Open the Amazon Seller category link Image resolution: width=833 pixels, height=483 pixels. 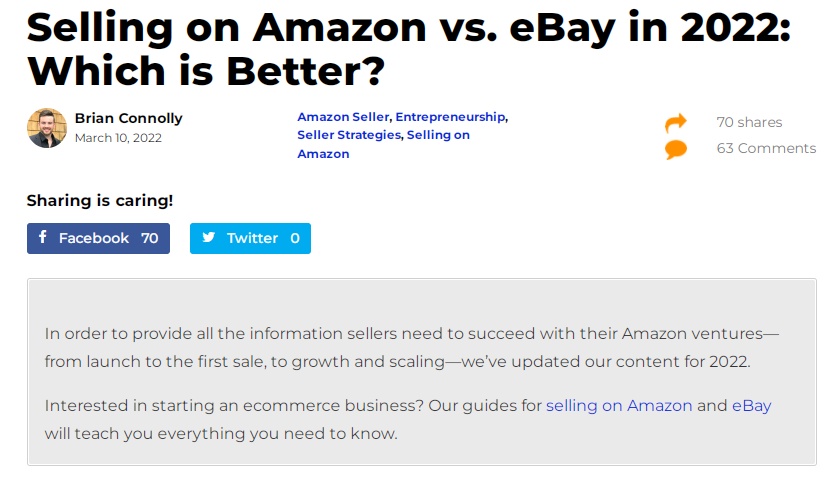343,117
